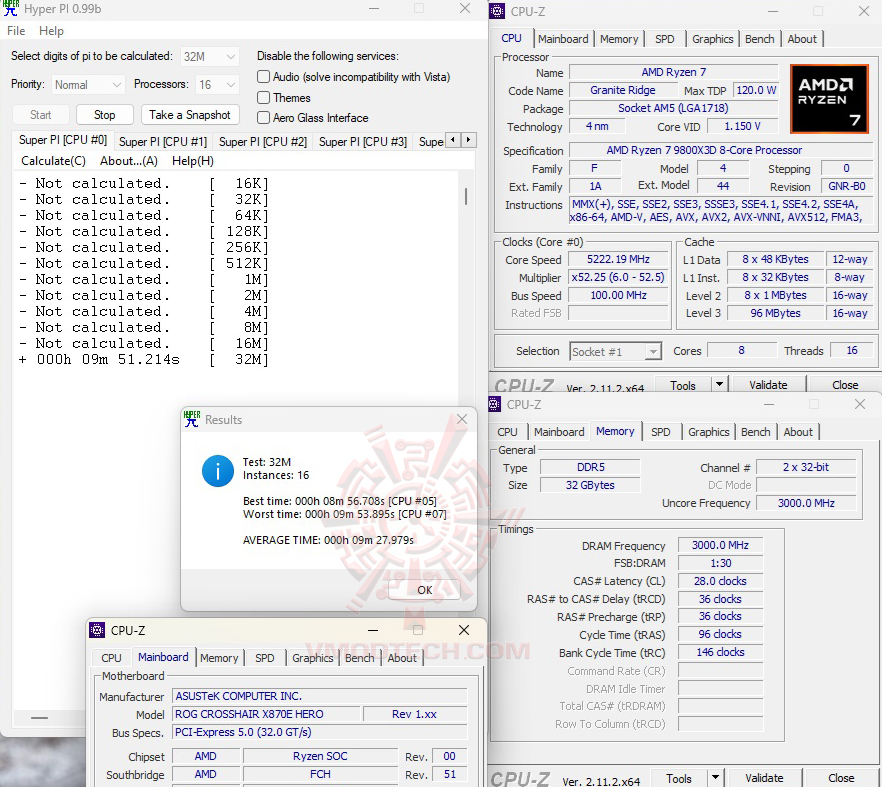Screen dimensions: 882x787
Task: Select SPD tab in Memory CPU-Z window
Action: [660, 432]
